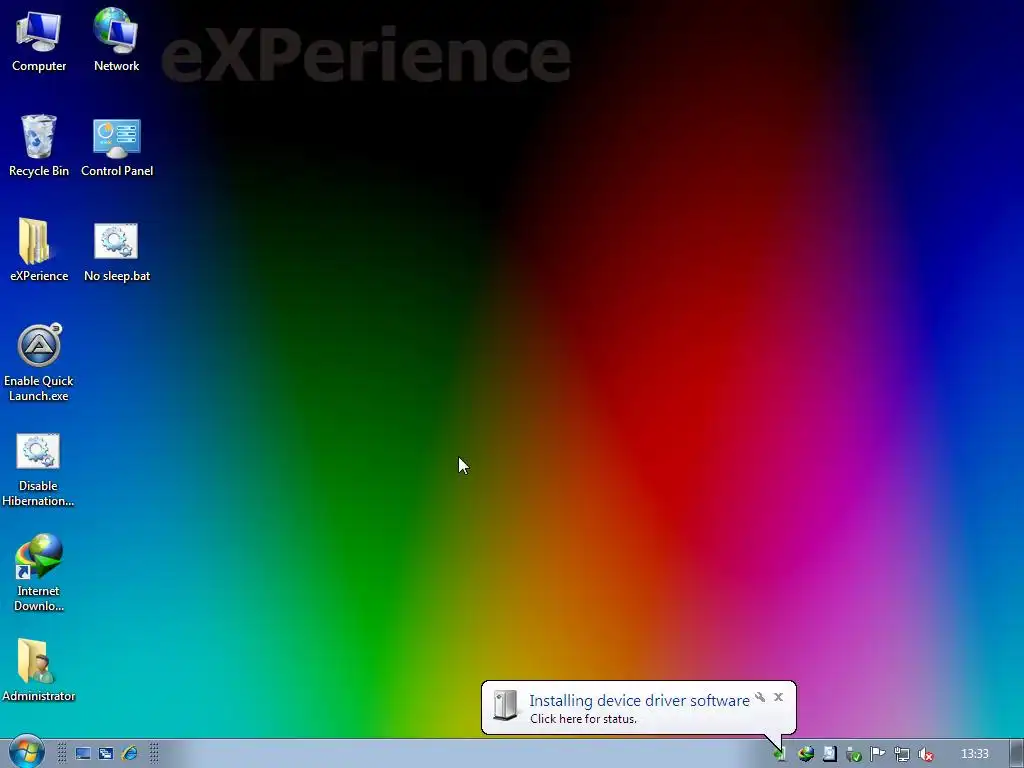This screenshot has height=768, width=1024.
Task: Click the 13:33 taskbar clock
Action: [975, 754]
